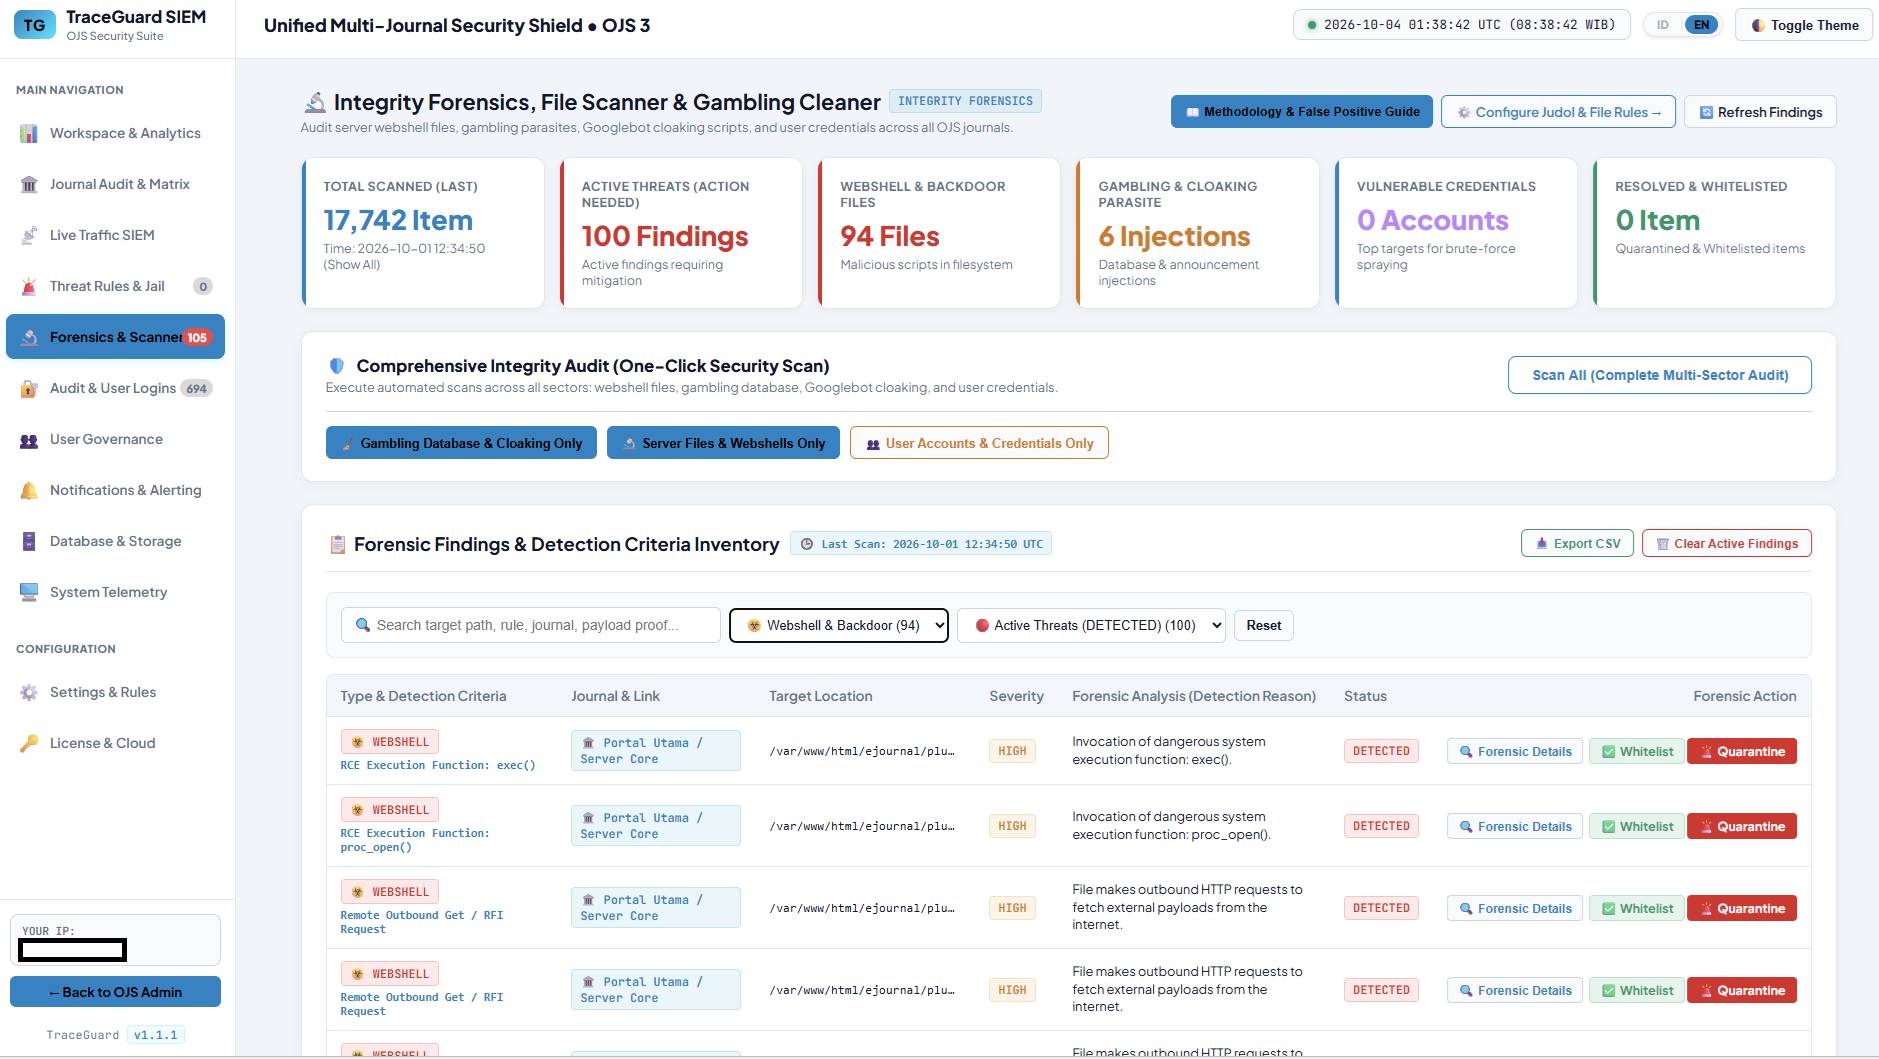1879x1059 pixels.
Task: Open Active Threats (DETECTED) status dropdown
Action: 1091,625
